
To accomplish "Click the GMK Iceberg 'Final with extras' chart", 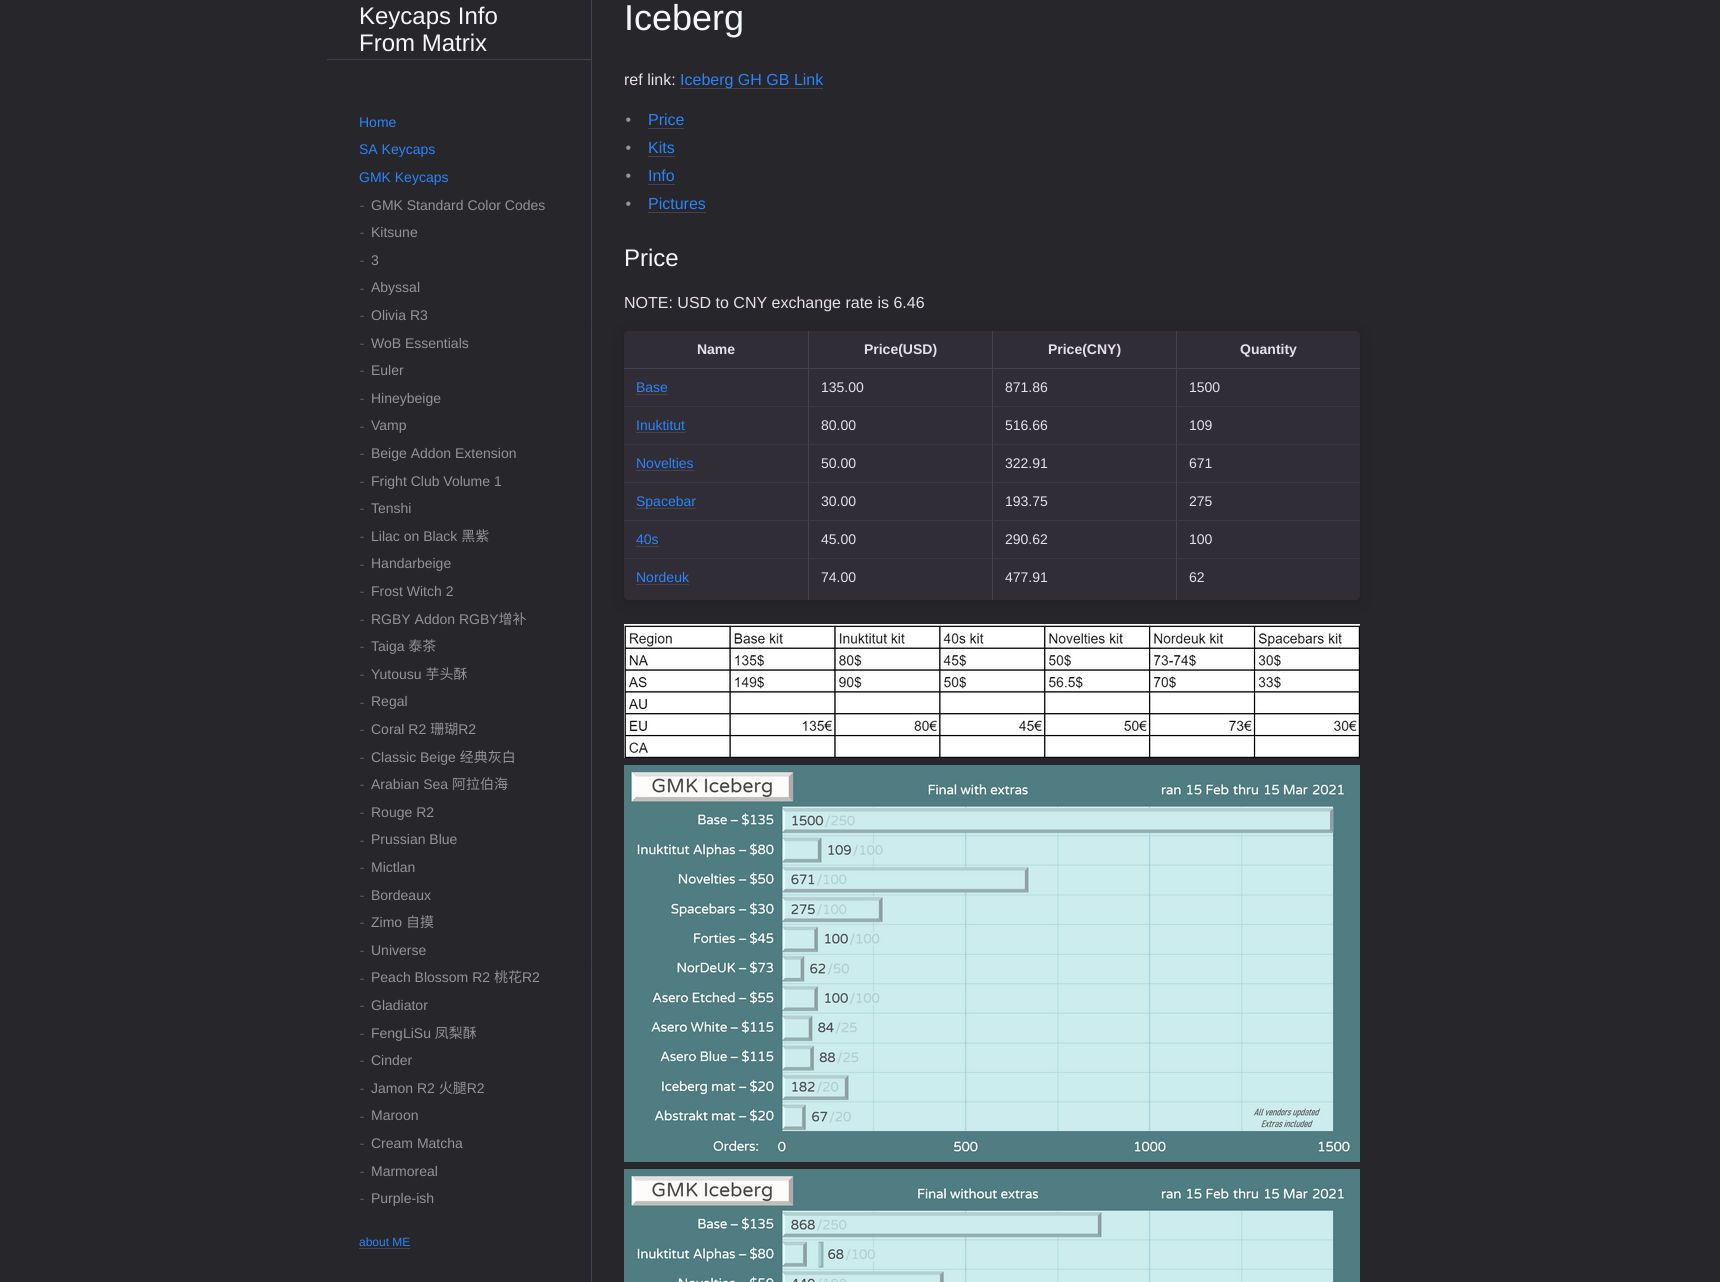I will click(992, 963).
